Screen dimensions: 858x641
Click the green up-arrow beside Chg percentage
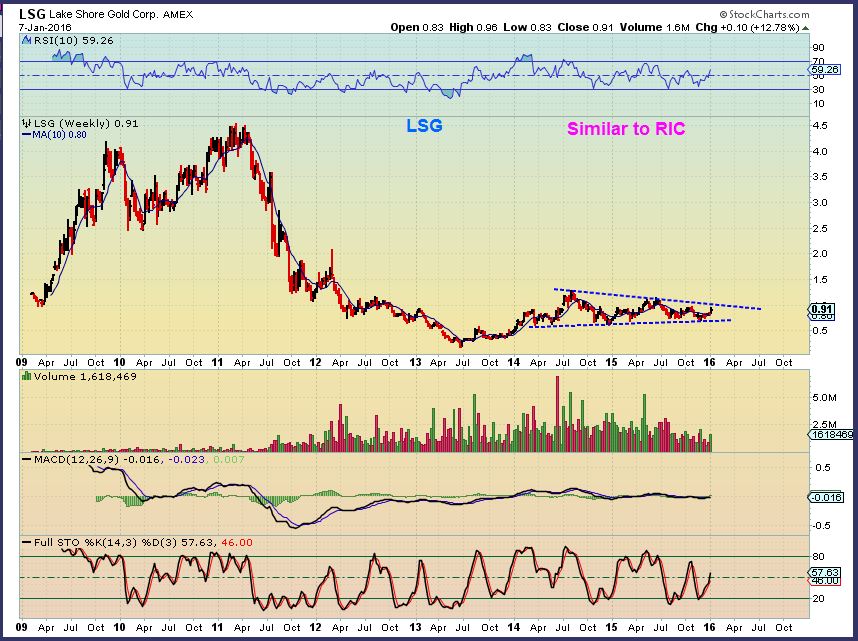pos(805,27)
